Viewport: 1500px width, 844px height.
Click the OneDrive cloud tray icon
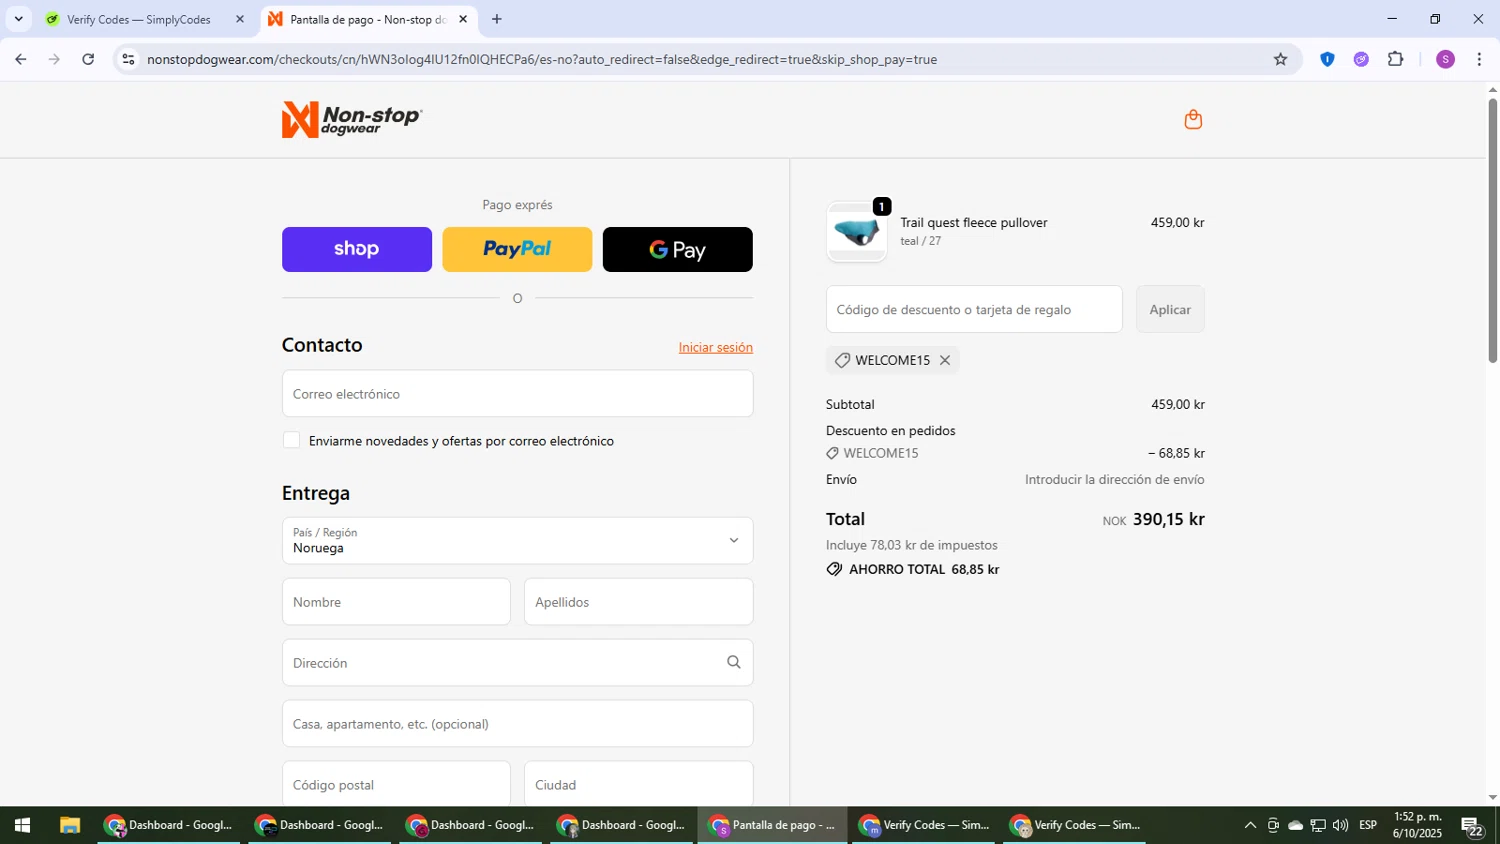pos(1295,825)
